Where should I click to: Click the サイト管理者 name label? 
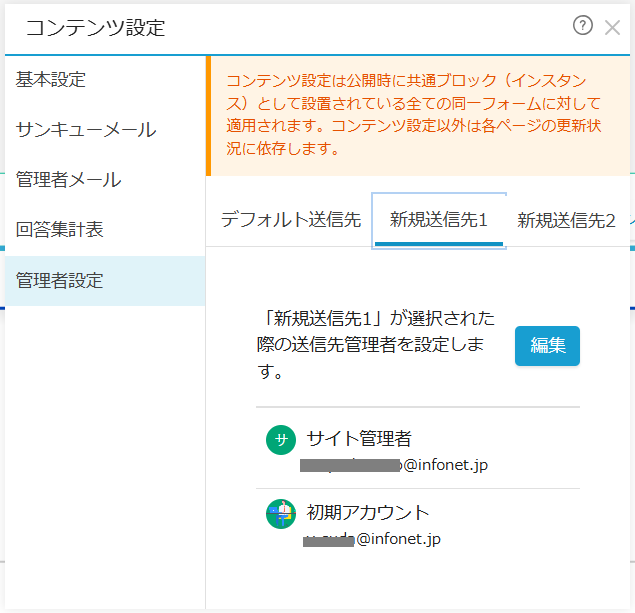(359, 439)
